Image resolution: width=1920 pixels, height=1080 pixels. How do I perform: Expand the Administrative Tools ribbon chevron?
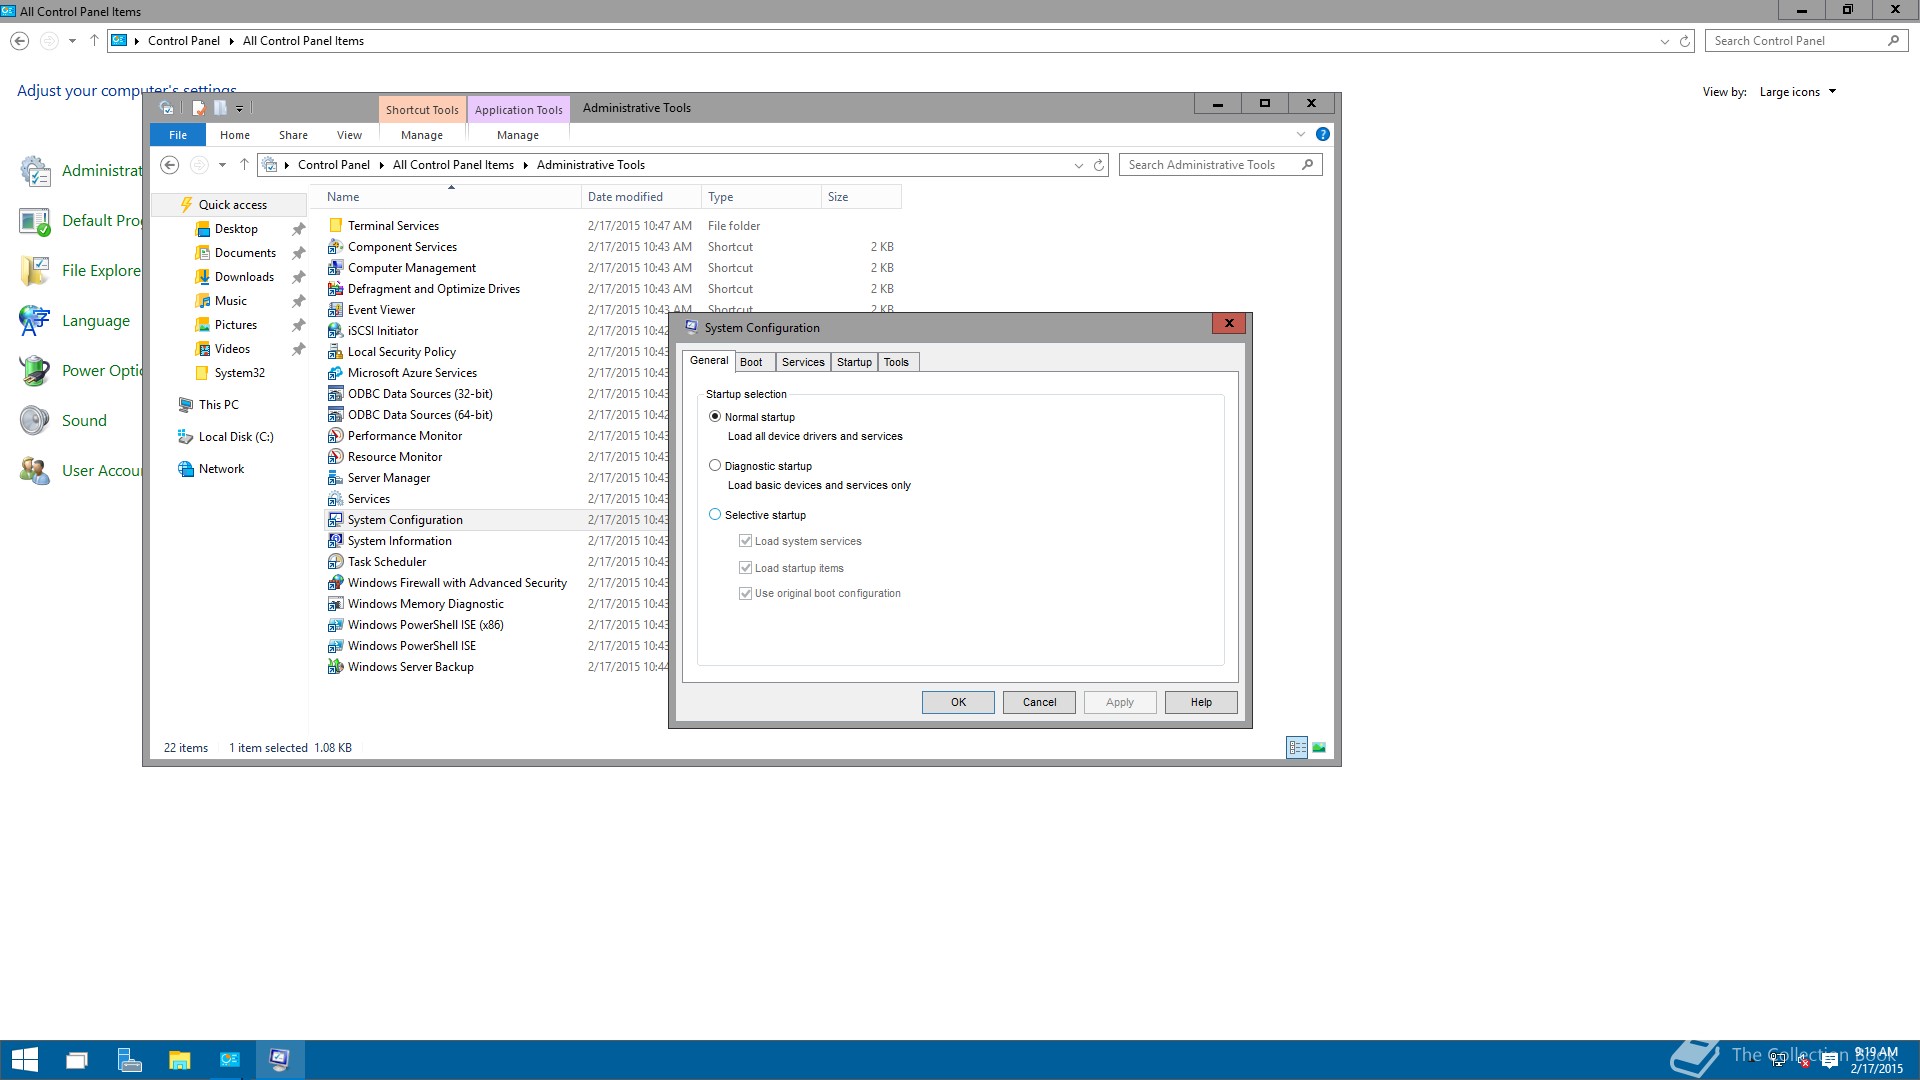point(1301,134)
